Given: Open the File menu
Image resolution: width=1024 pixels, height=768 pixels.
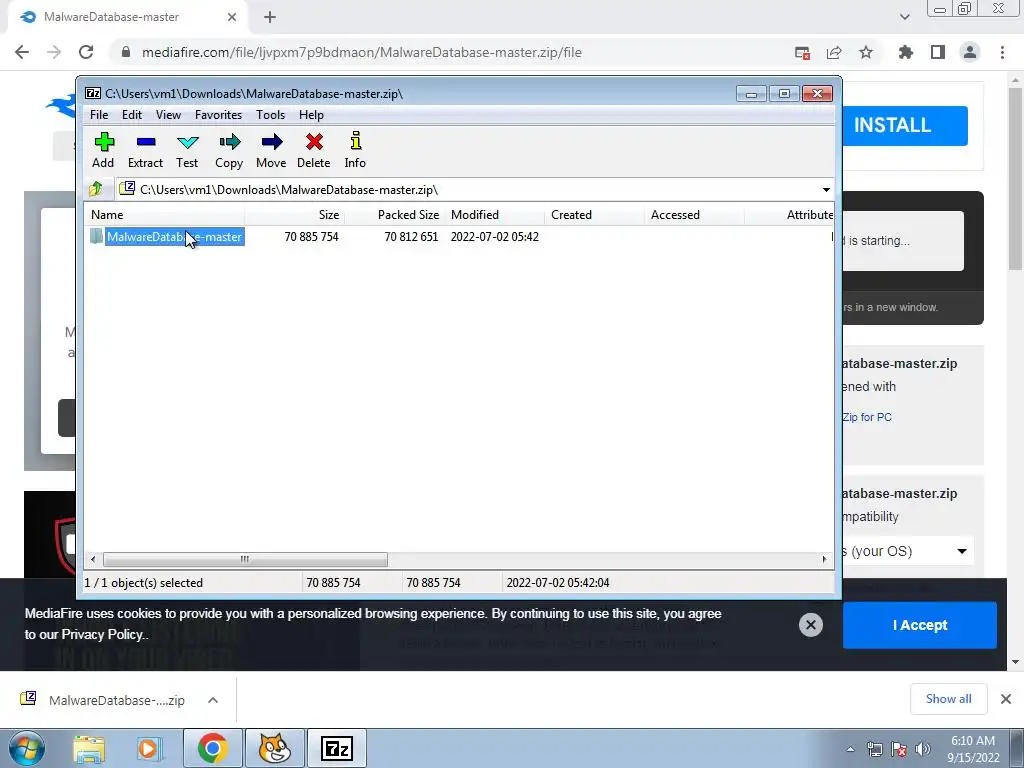Looking at the screenshot, I should (99, 115).
